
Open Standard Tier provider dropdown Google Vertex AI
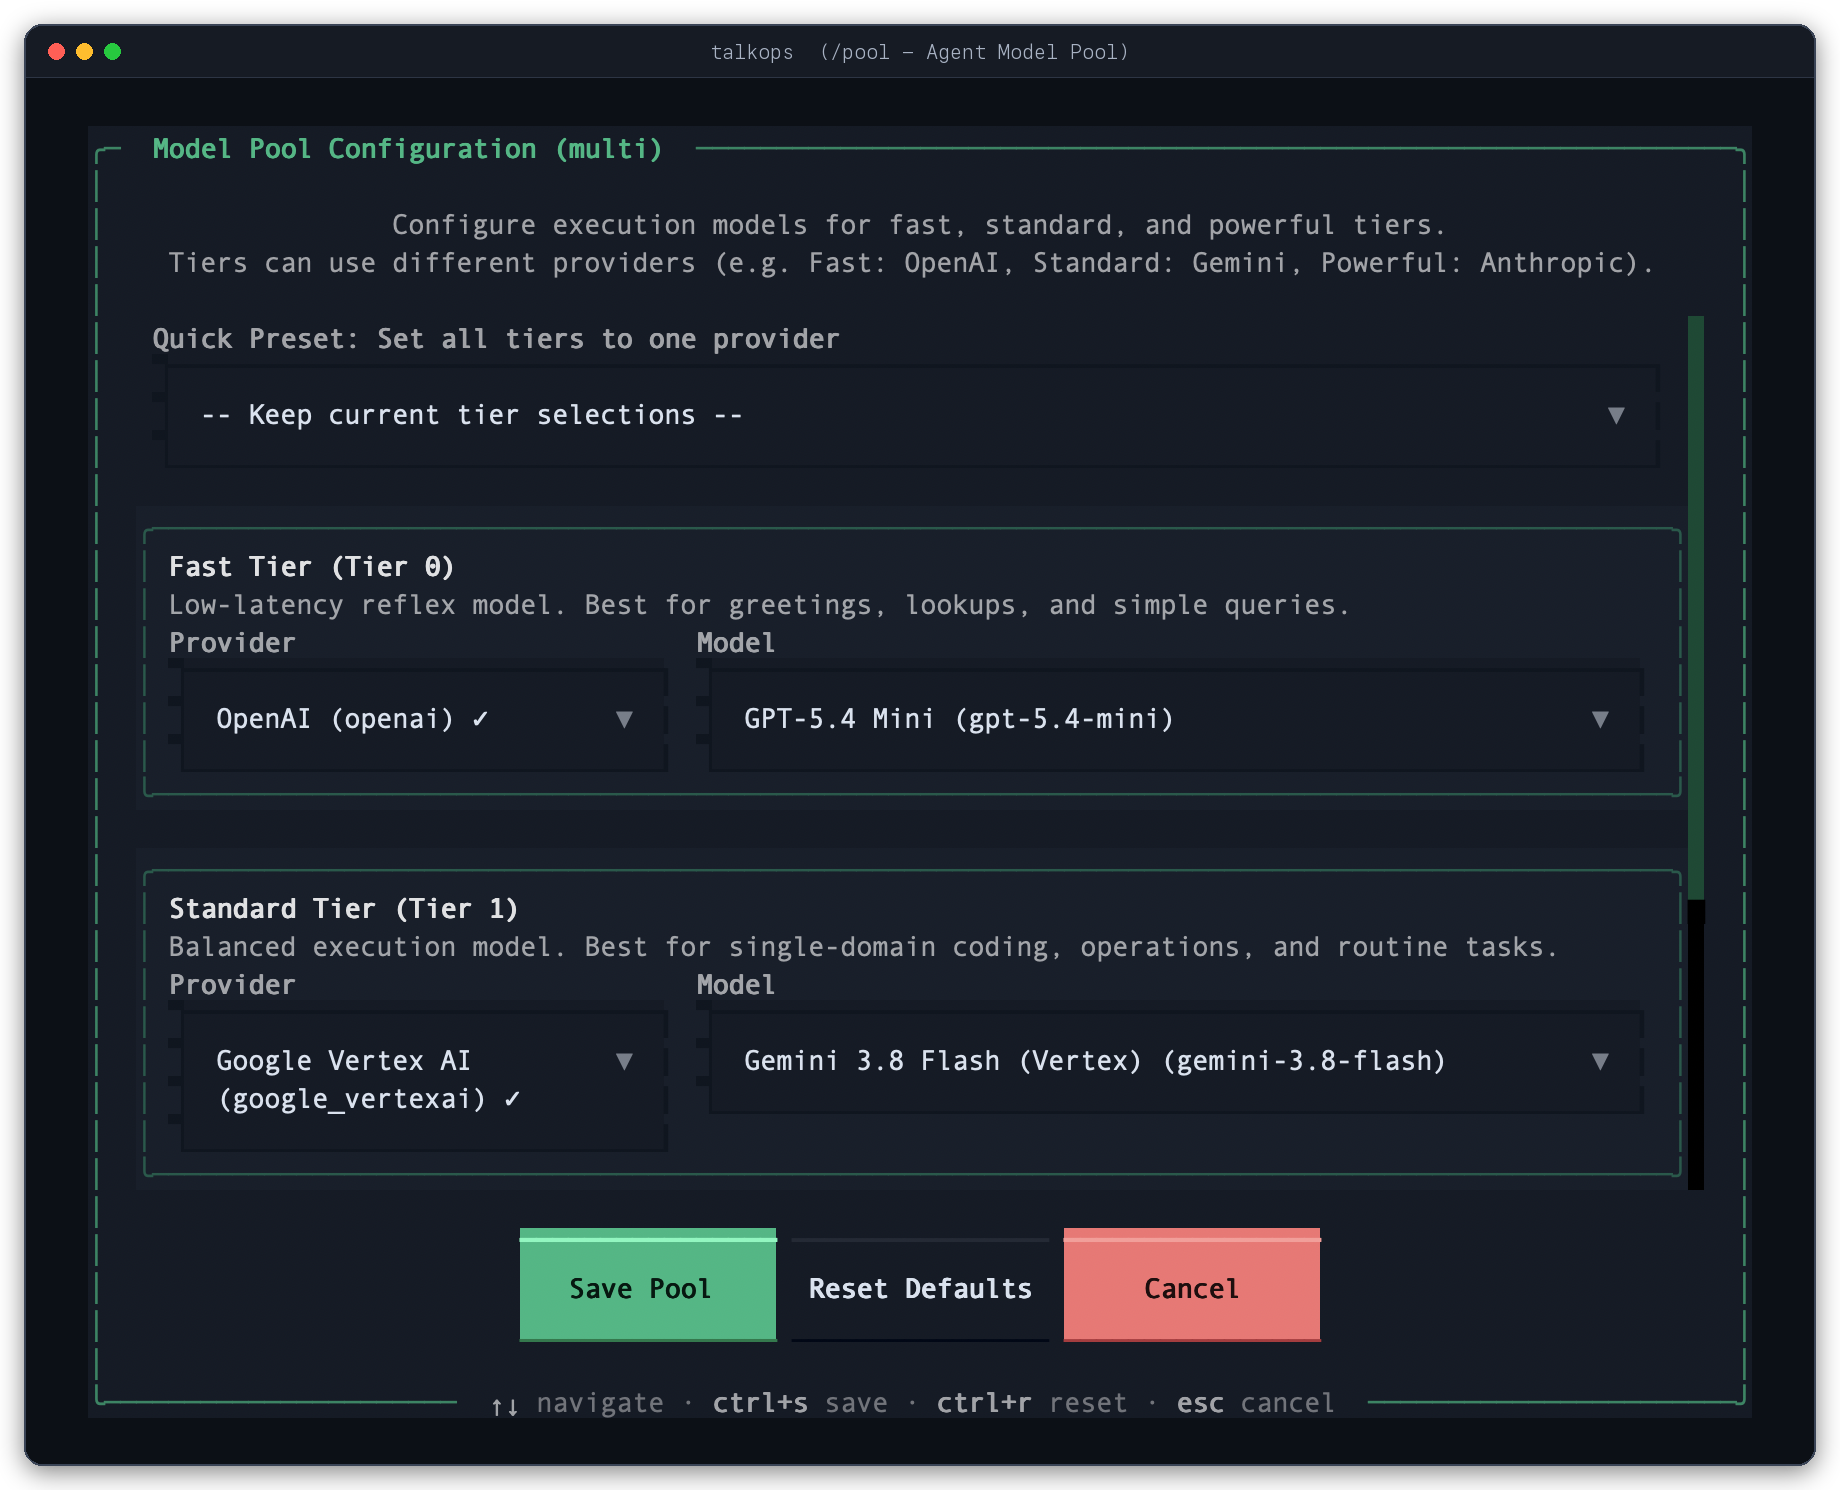pos(424,1080)
